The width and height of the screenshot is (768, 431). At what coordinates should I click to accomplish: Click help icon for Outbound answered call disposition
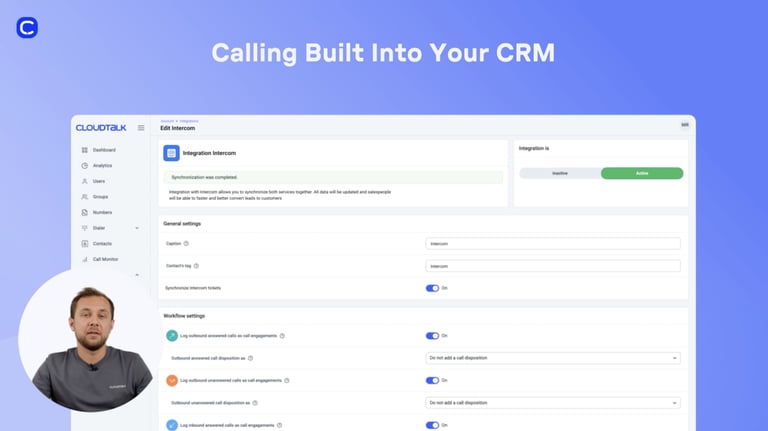click(250, 358)
